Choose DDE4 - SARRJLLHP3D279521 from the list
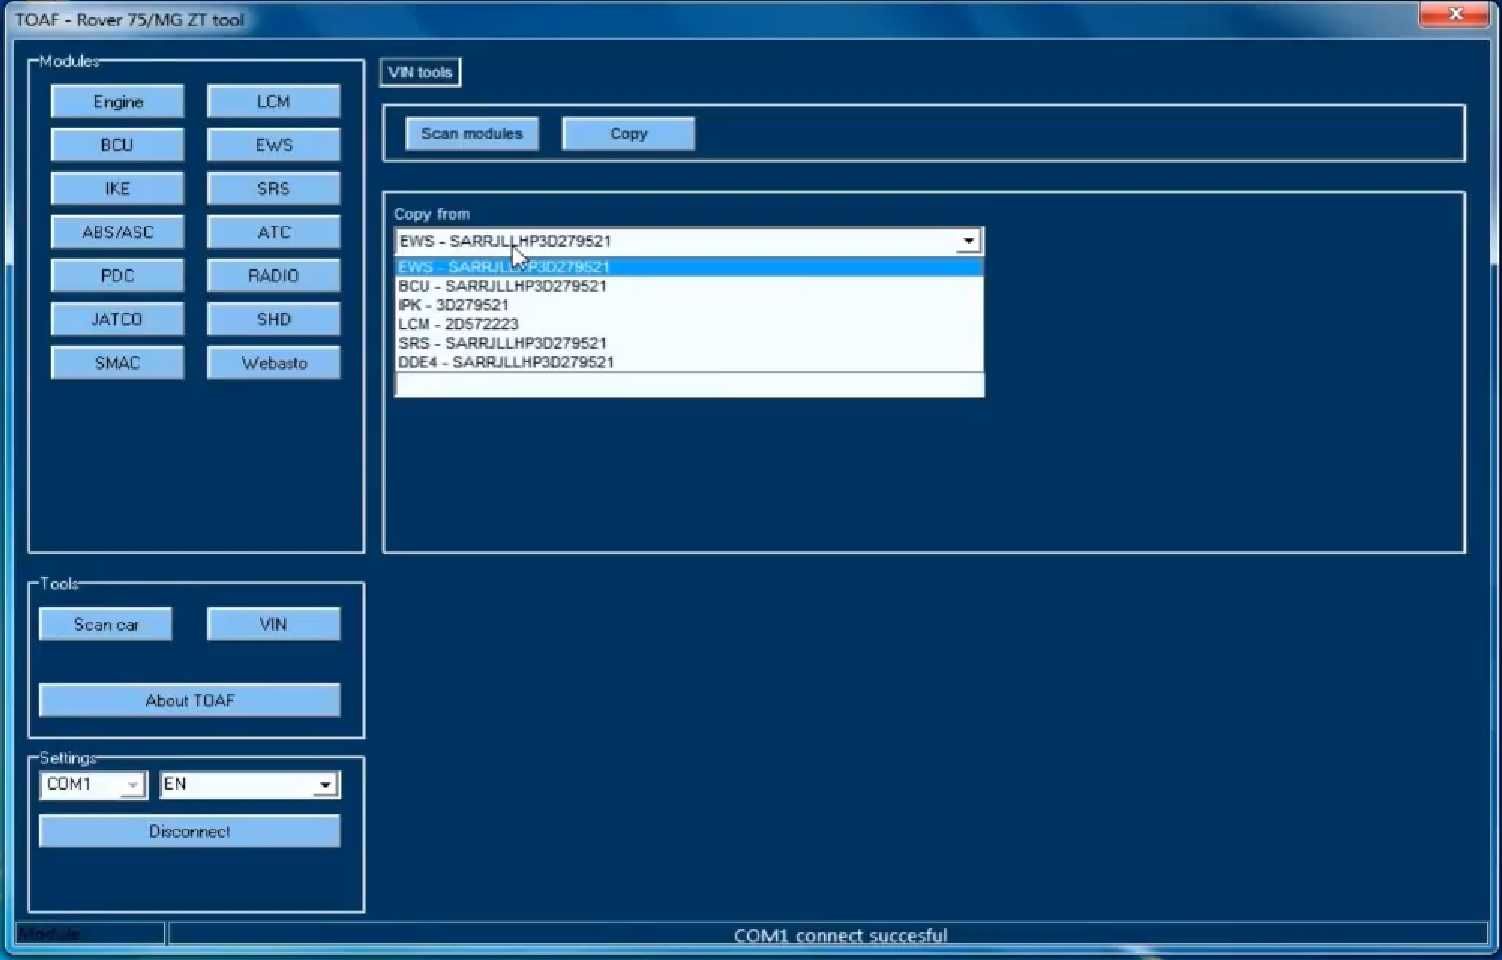 pyautogui.click(x=689, y=362)
